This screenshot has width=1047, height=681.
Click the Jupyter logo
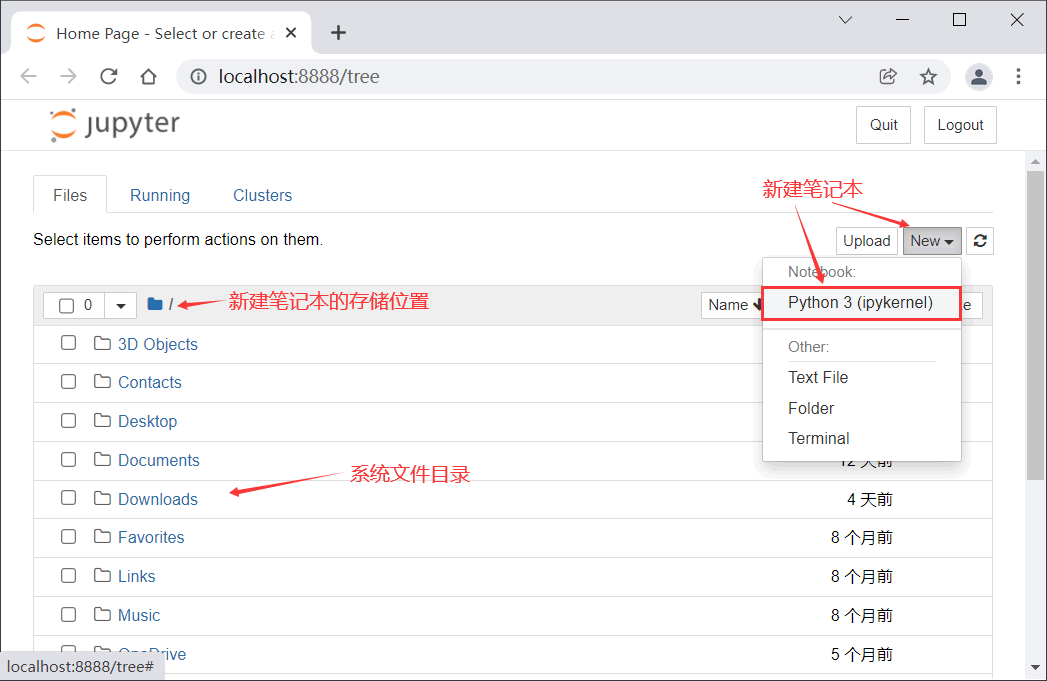click(x=113, y=124)
